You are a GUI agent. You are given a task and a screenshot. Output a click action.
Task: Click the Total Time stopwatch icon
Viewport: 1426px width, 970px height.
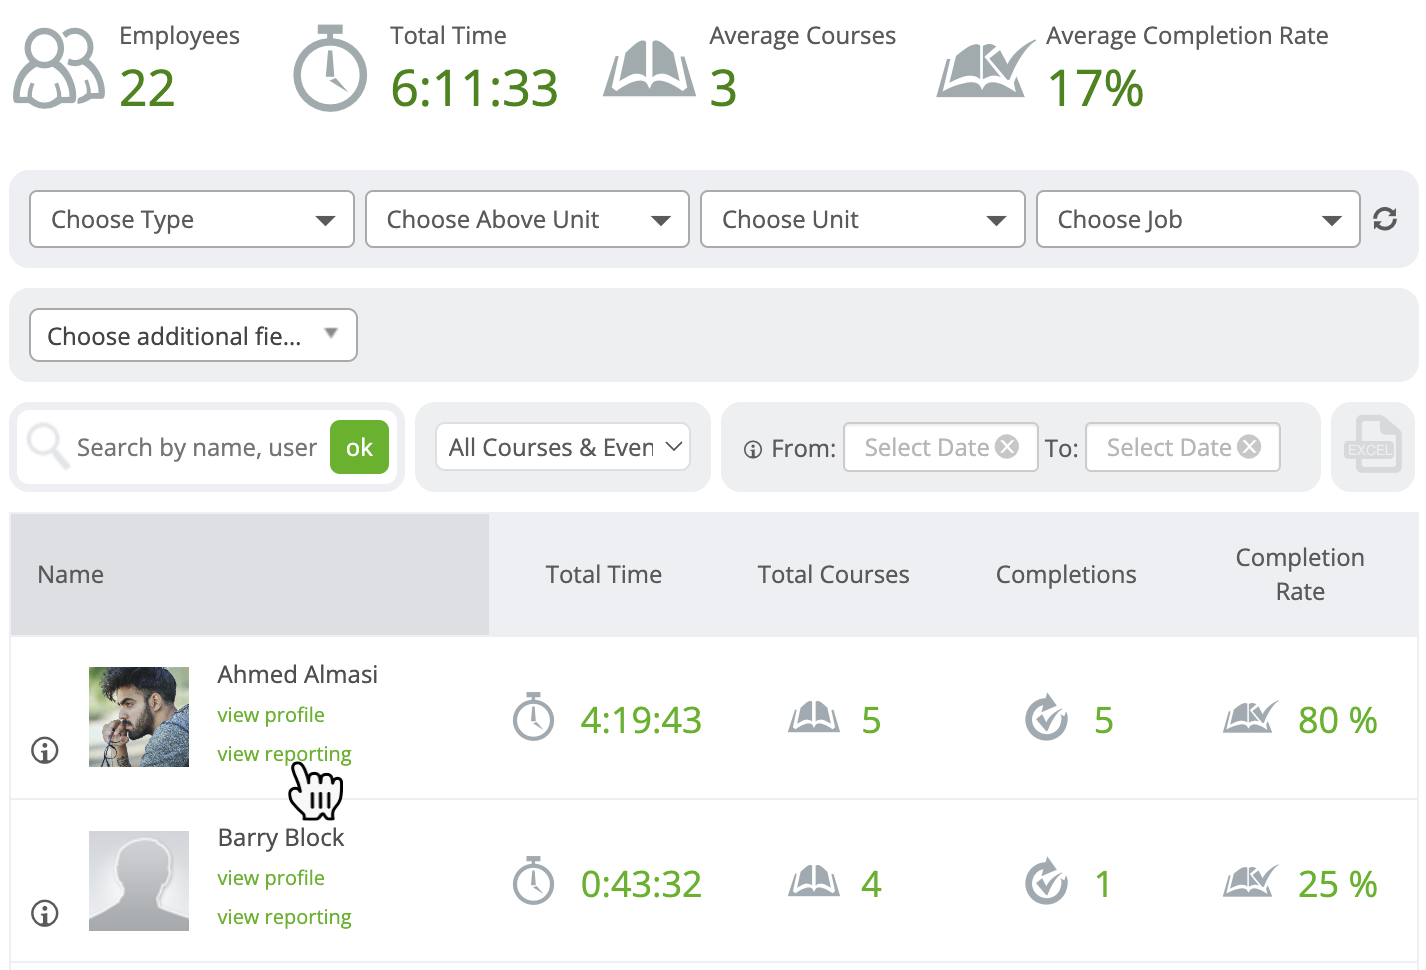coord(329,68)
